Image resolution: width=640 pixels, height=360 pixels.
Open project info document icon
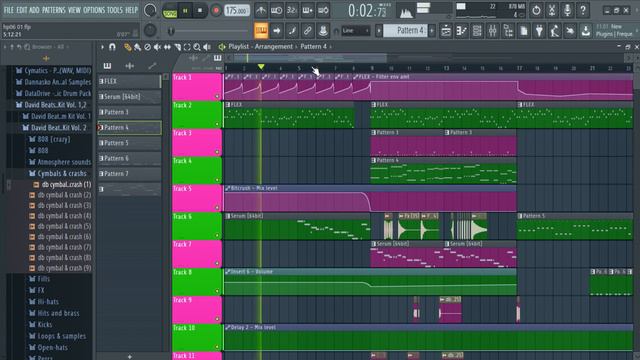pyautogui.click(x=524, y=31)
